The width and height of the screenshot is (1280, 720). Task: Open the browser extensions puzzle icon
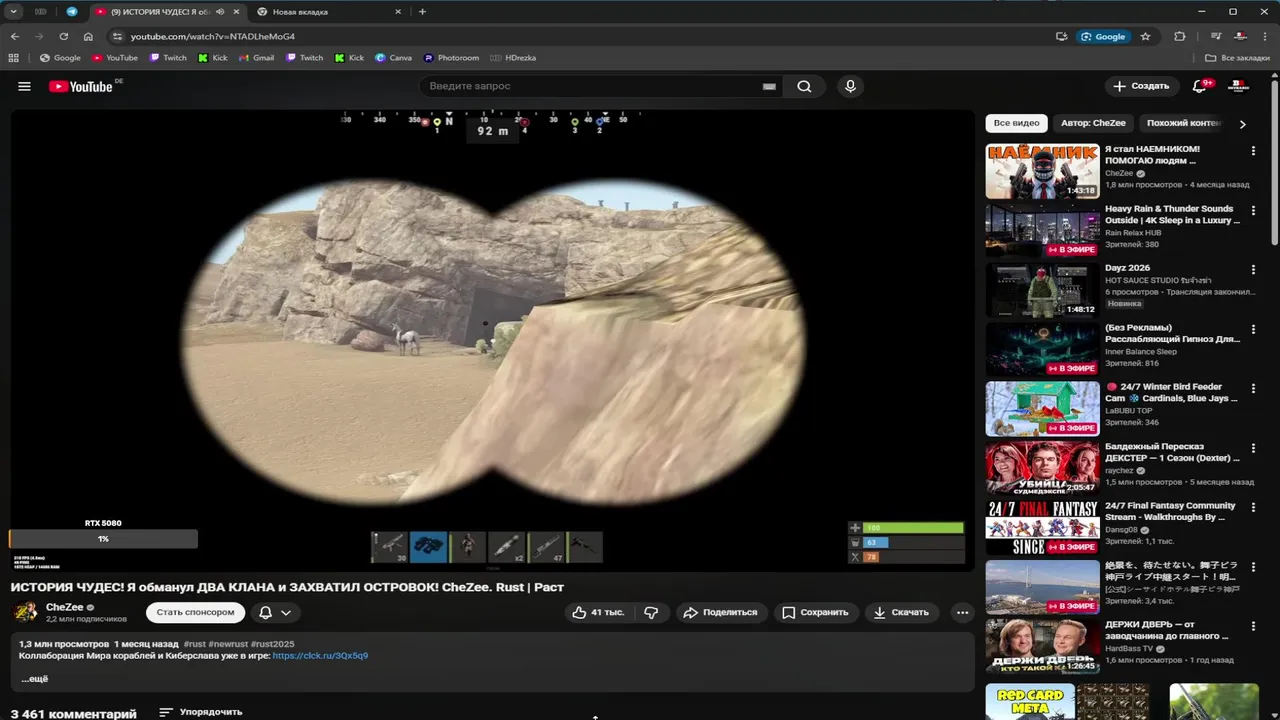[1180, 36]
